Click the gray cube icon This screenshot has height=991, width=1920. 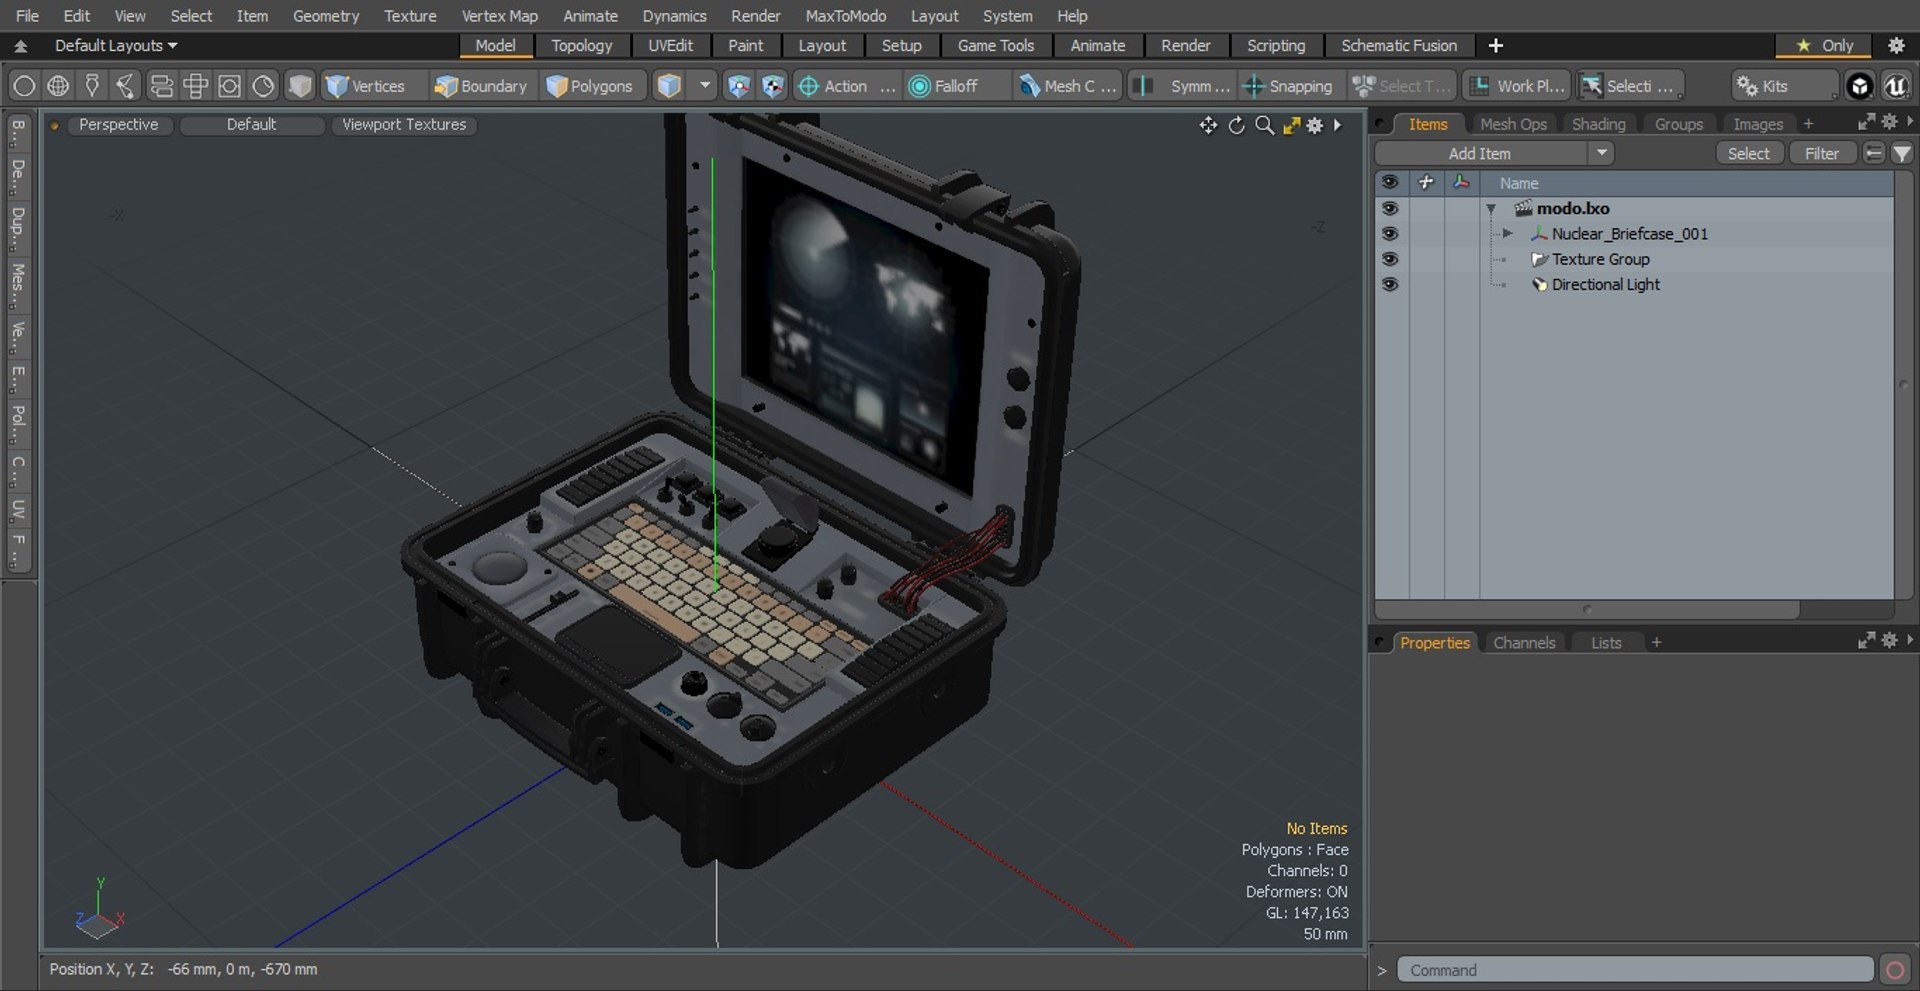[299, 86]
